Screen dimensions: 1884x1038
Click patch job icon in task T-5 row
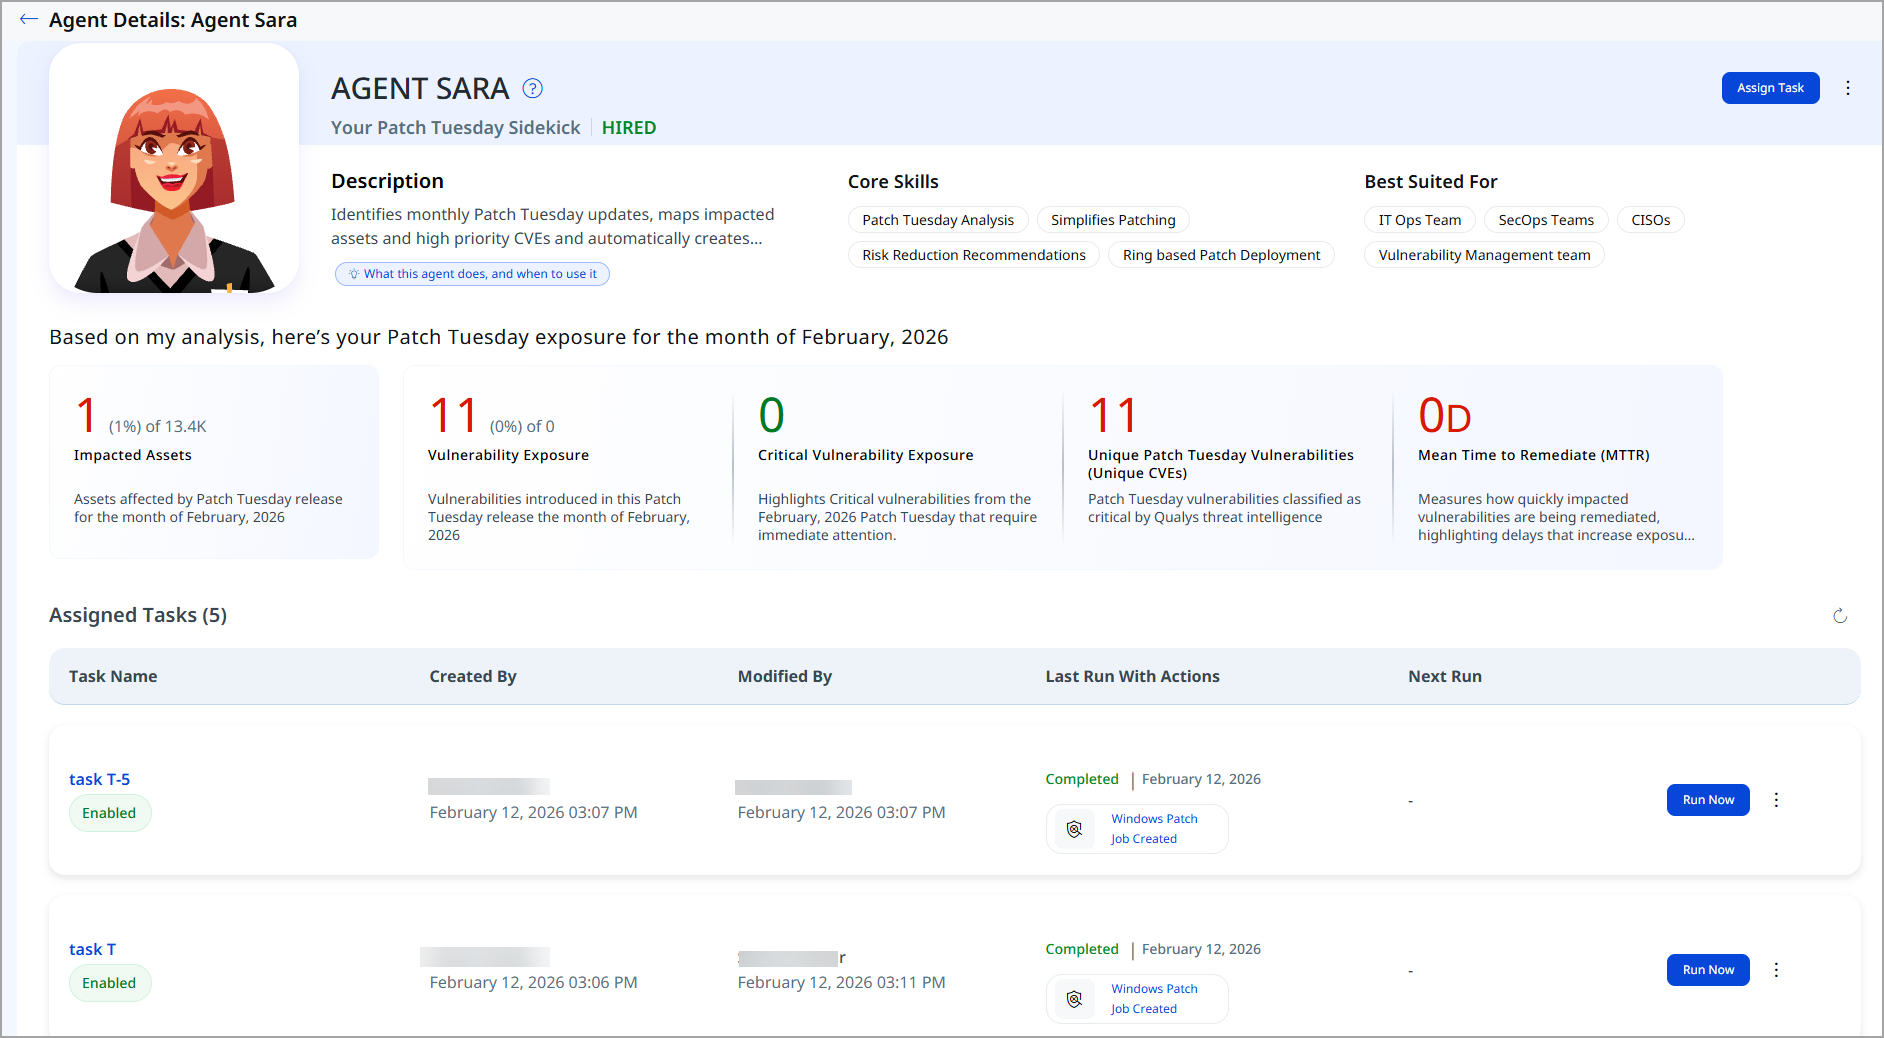click(1074, 829)
